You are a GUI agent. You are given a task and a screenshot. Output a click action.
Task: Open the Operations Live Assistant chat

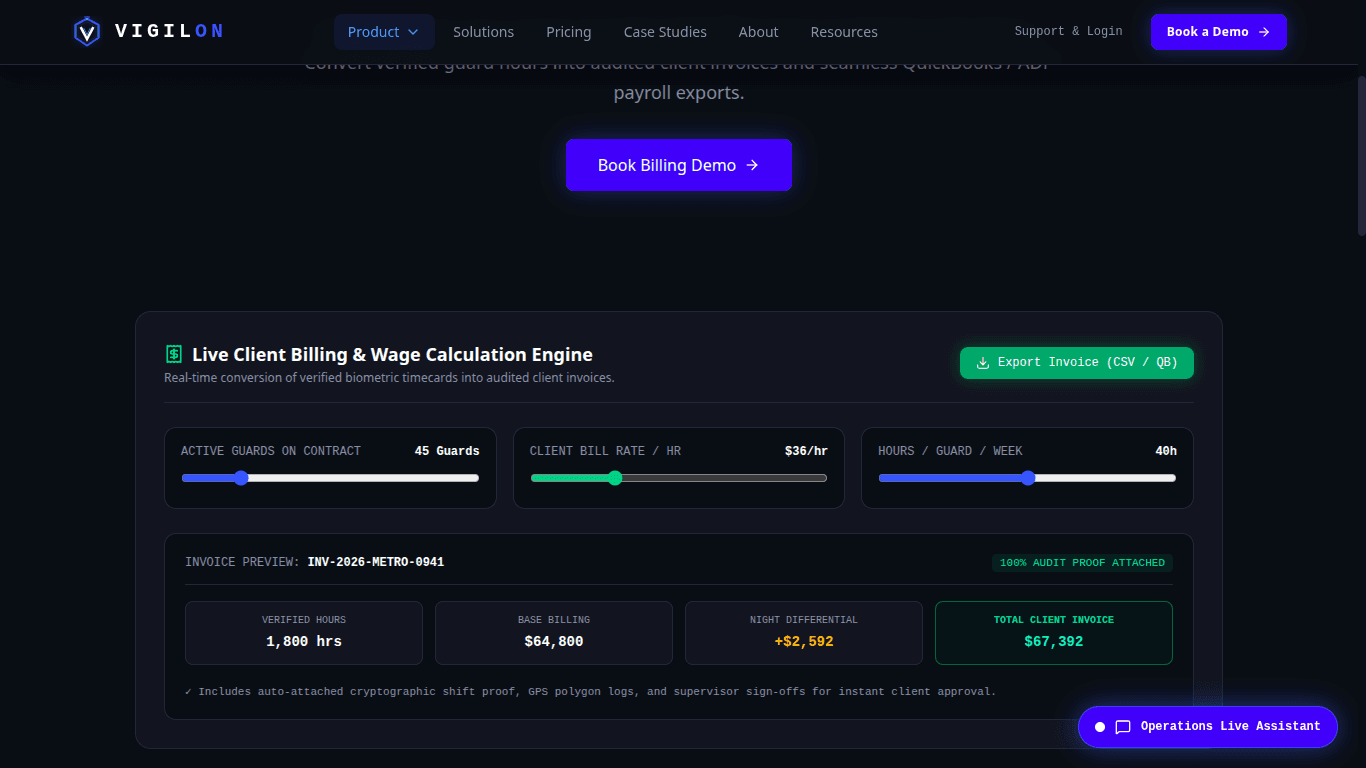pyautogui.click(x=1208, y=727)
